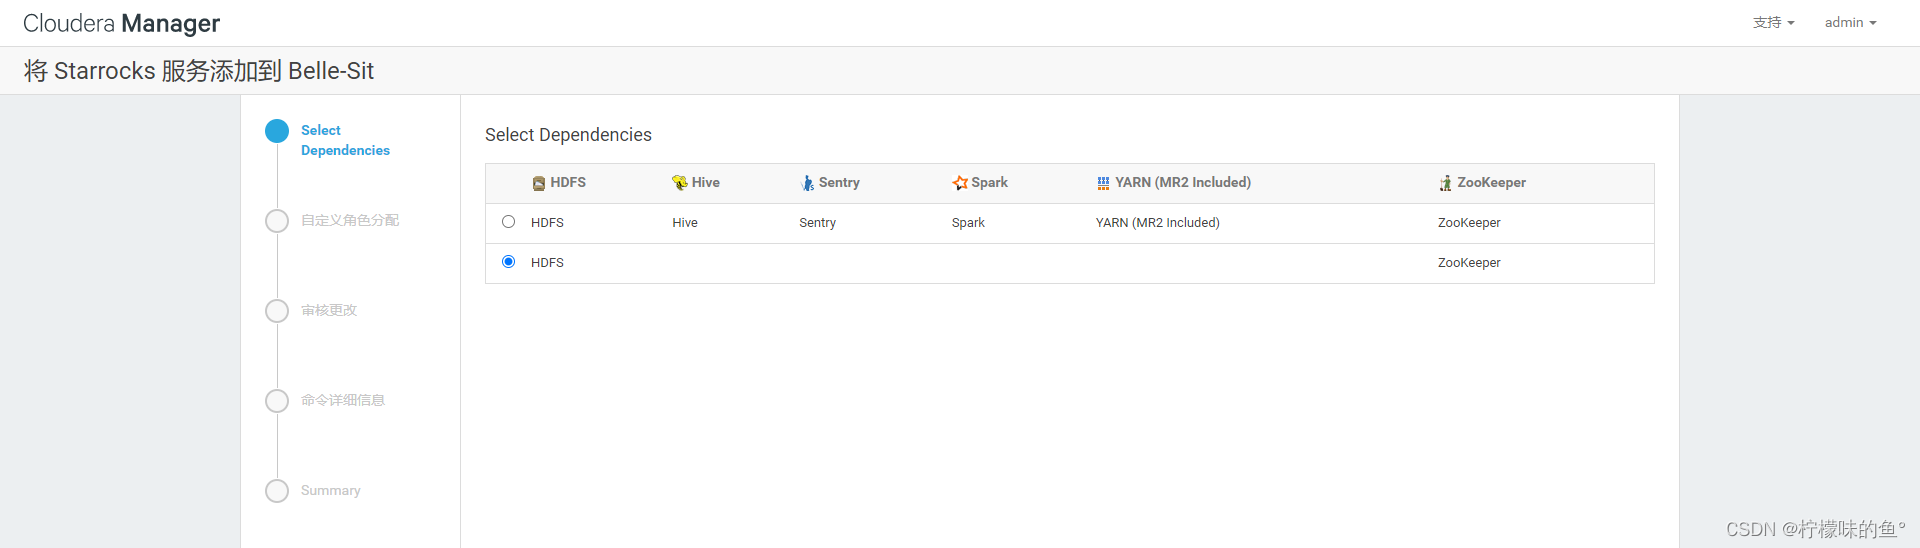This screenshot has height=548, width=1920.
Task: Click ZooKeeper cell in the first row
Action: [x=1469, y=223]
